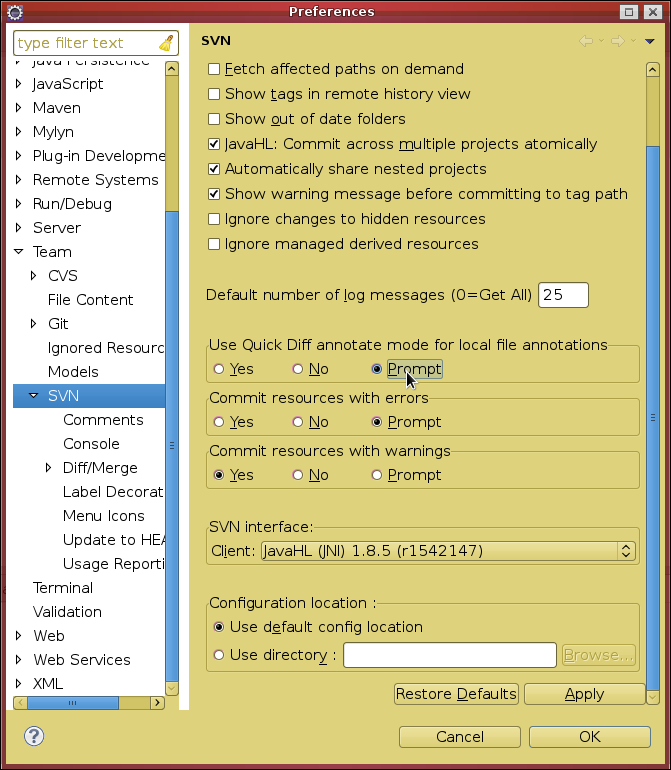Image resolution: width=671 pixels, height=770 pixels.
Task: Open the Label Decorations preference page
Action: pyautogui.click(x=113, y=492)
